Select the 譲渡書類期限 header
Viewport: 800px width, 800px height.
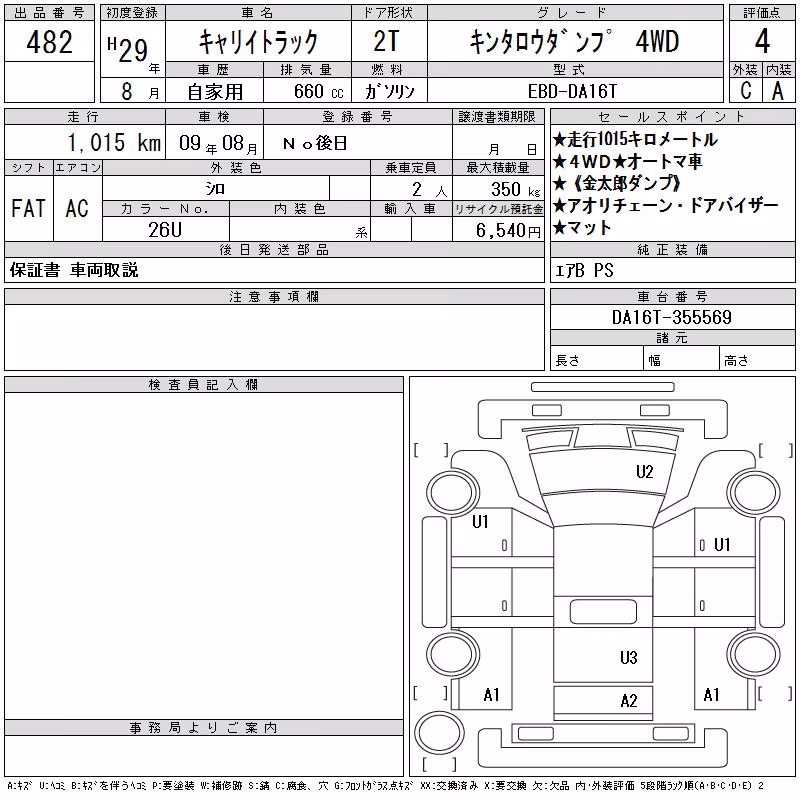pos(497,117)
